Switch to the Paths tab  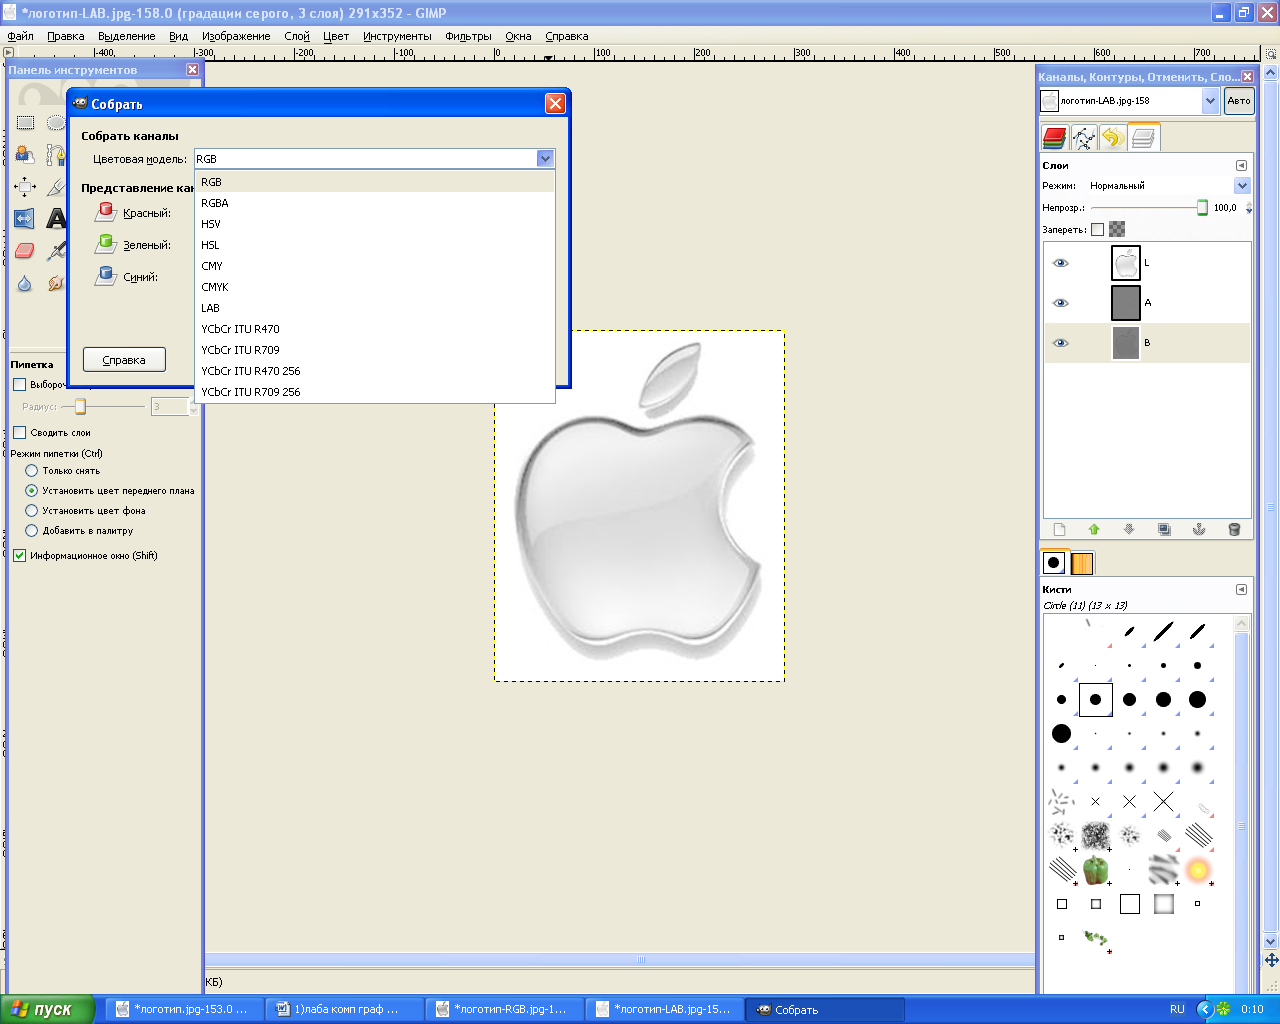pyautogui.click(x=1084, y=137)
